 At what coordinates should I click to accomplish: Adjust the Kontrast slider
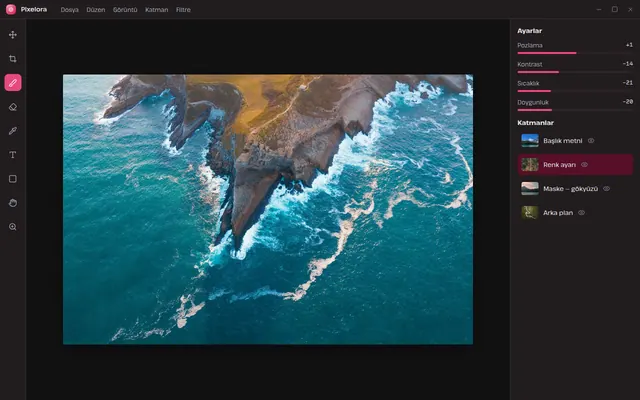coord(575,72)
